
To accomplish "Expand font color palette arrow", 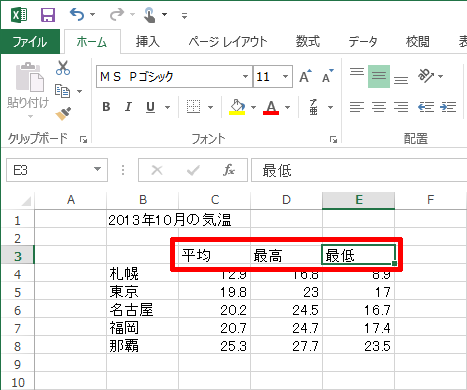I will click(287, 107).
